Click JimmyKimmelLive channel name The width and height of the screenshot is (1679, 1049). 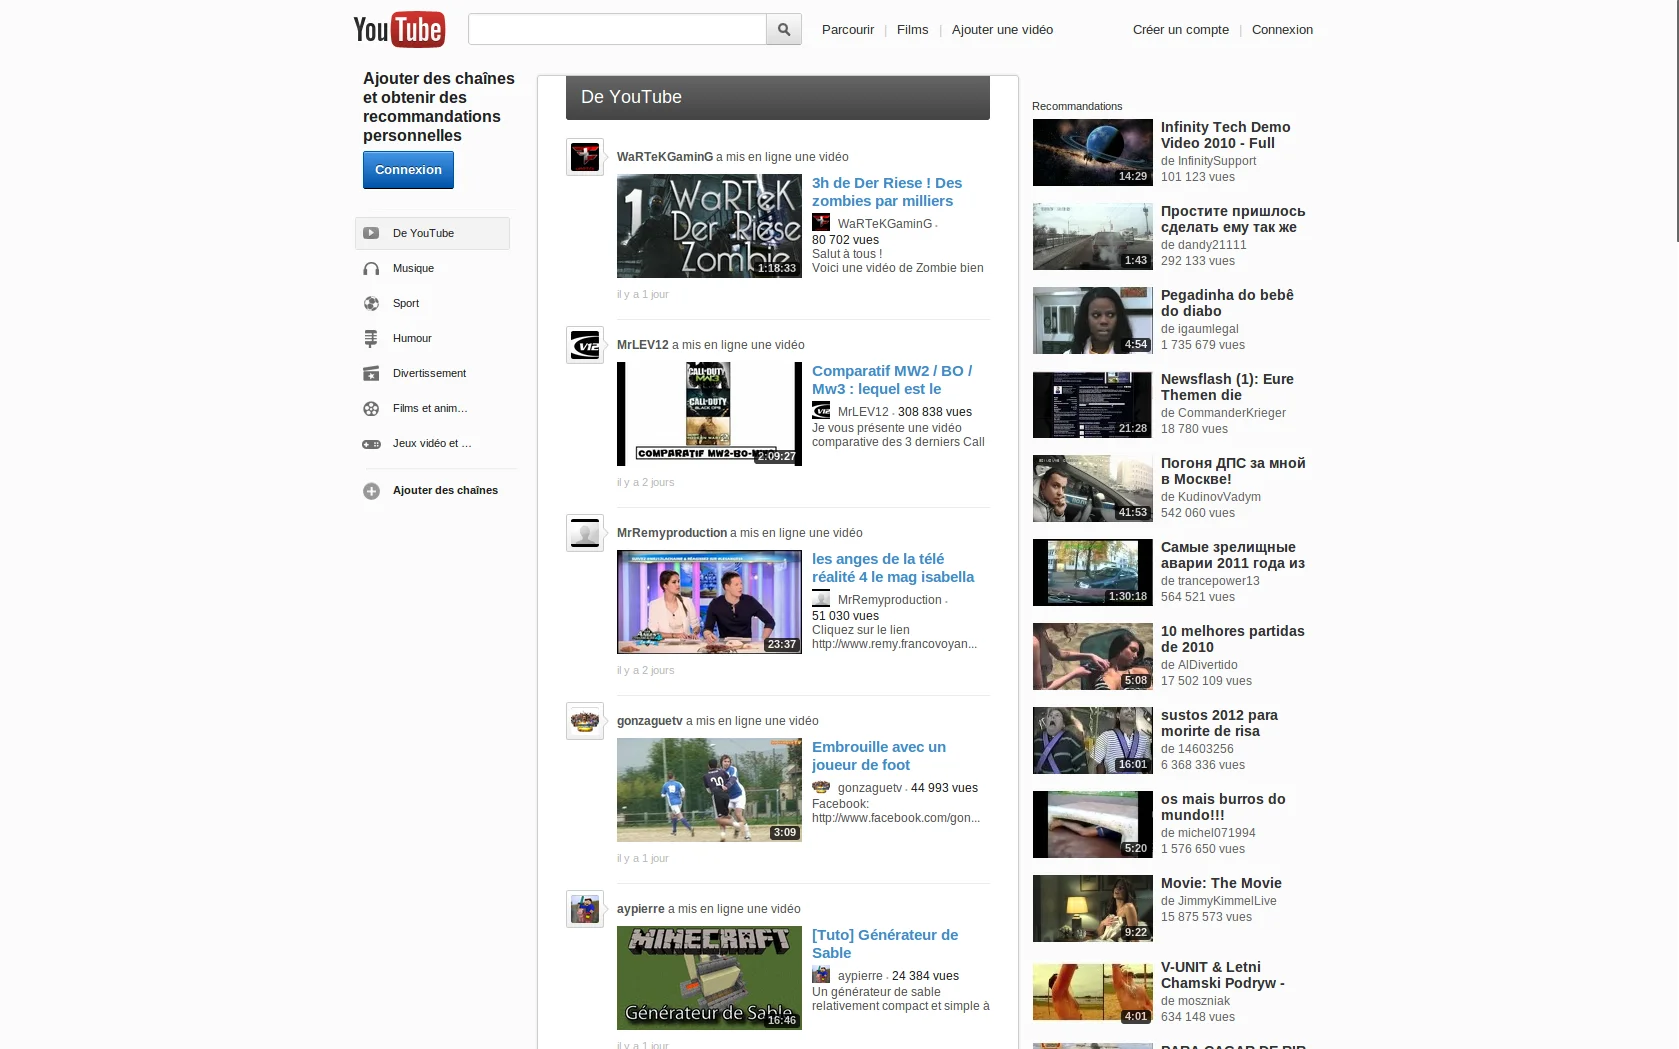tap(1227, 901)
